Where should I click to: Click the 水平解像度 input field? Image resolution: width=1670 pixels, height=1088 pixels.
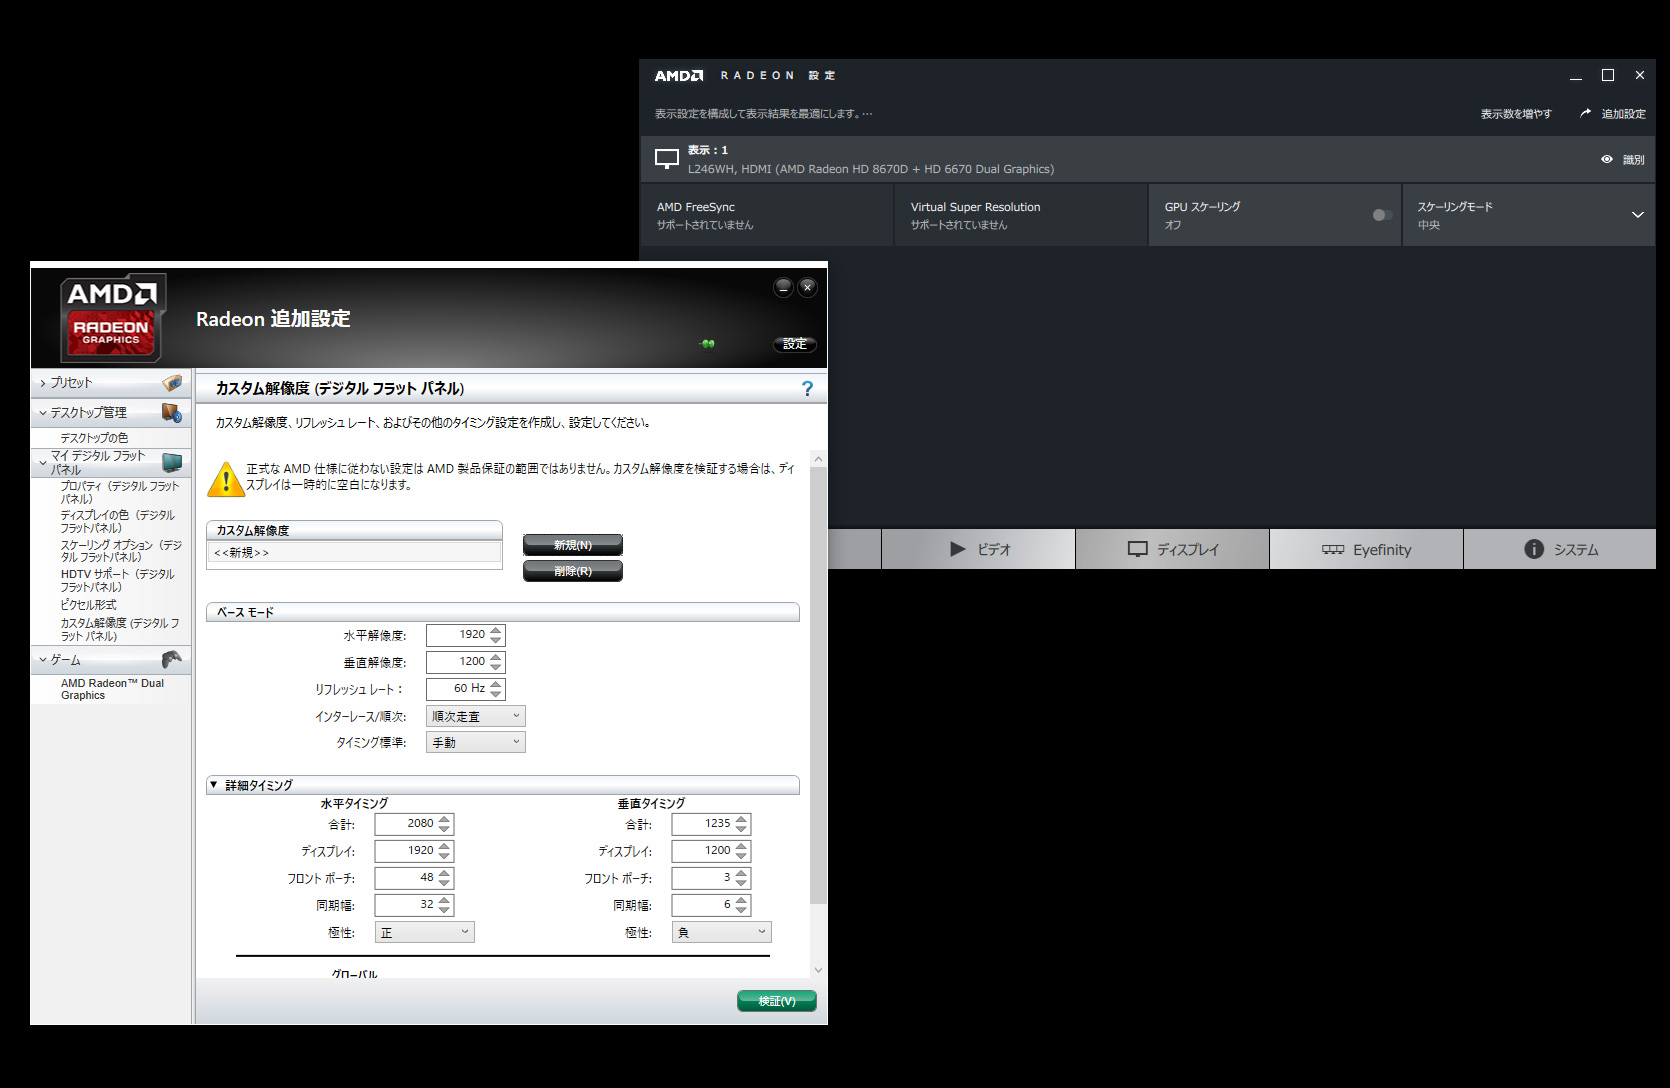[x=457, y=635]
